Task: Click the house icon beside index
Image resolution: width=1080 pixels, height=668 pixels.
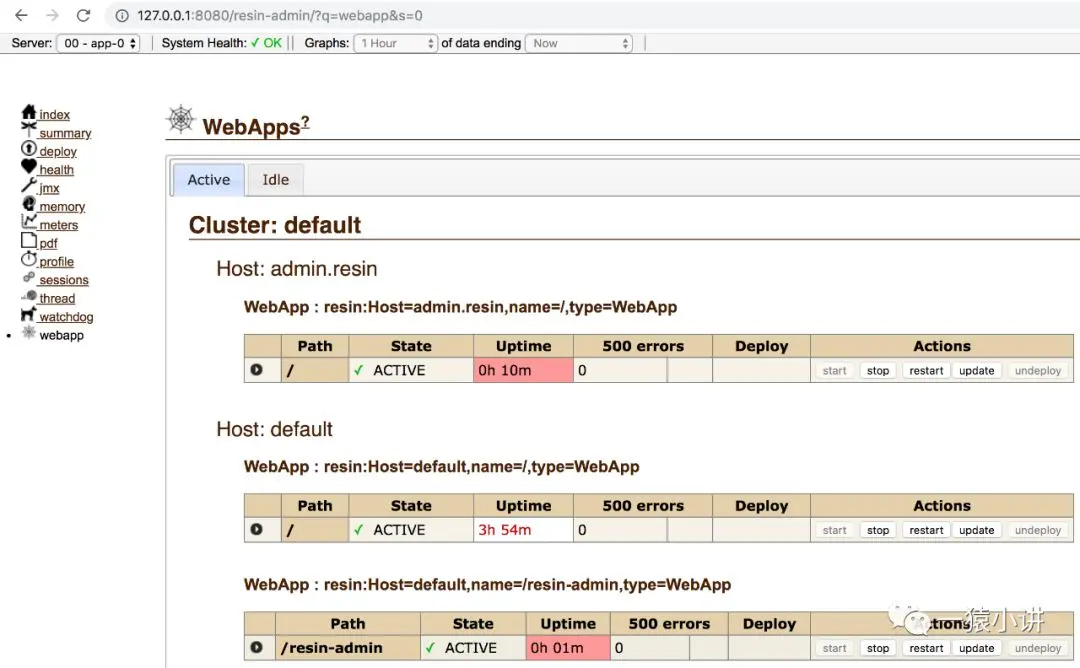Action: click(29, 112)
